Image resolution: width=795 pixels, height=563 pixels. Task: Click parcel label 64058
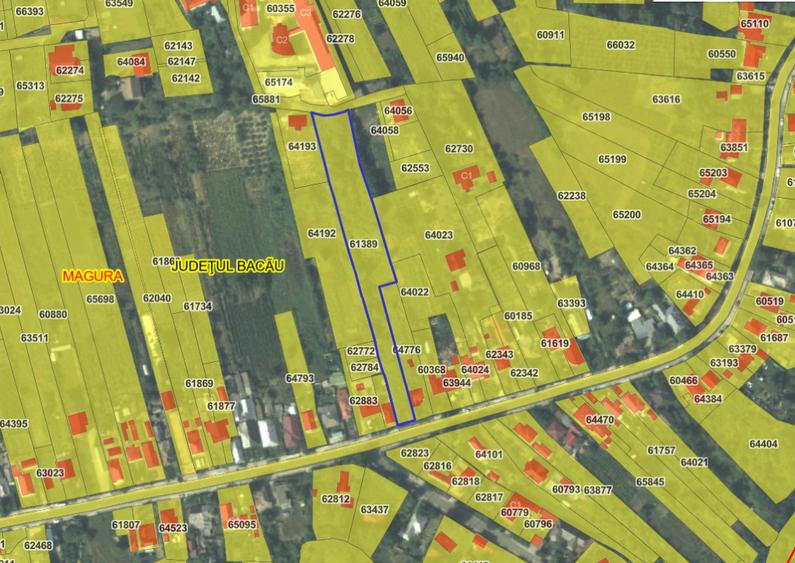pyautogui.click(x=384, y=130)
